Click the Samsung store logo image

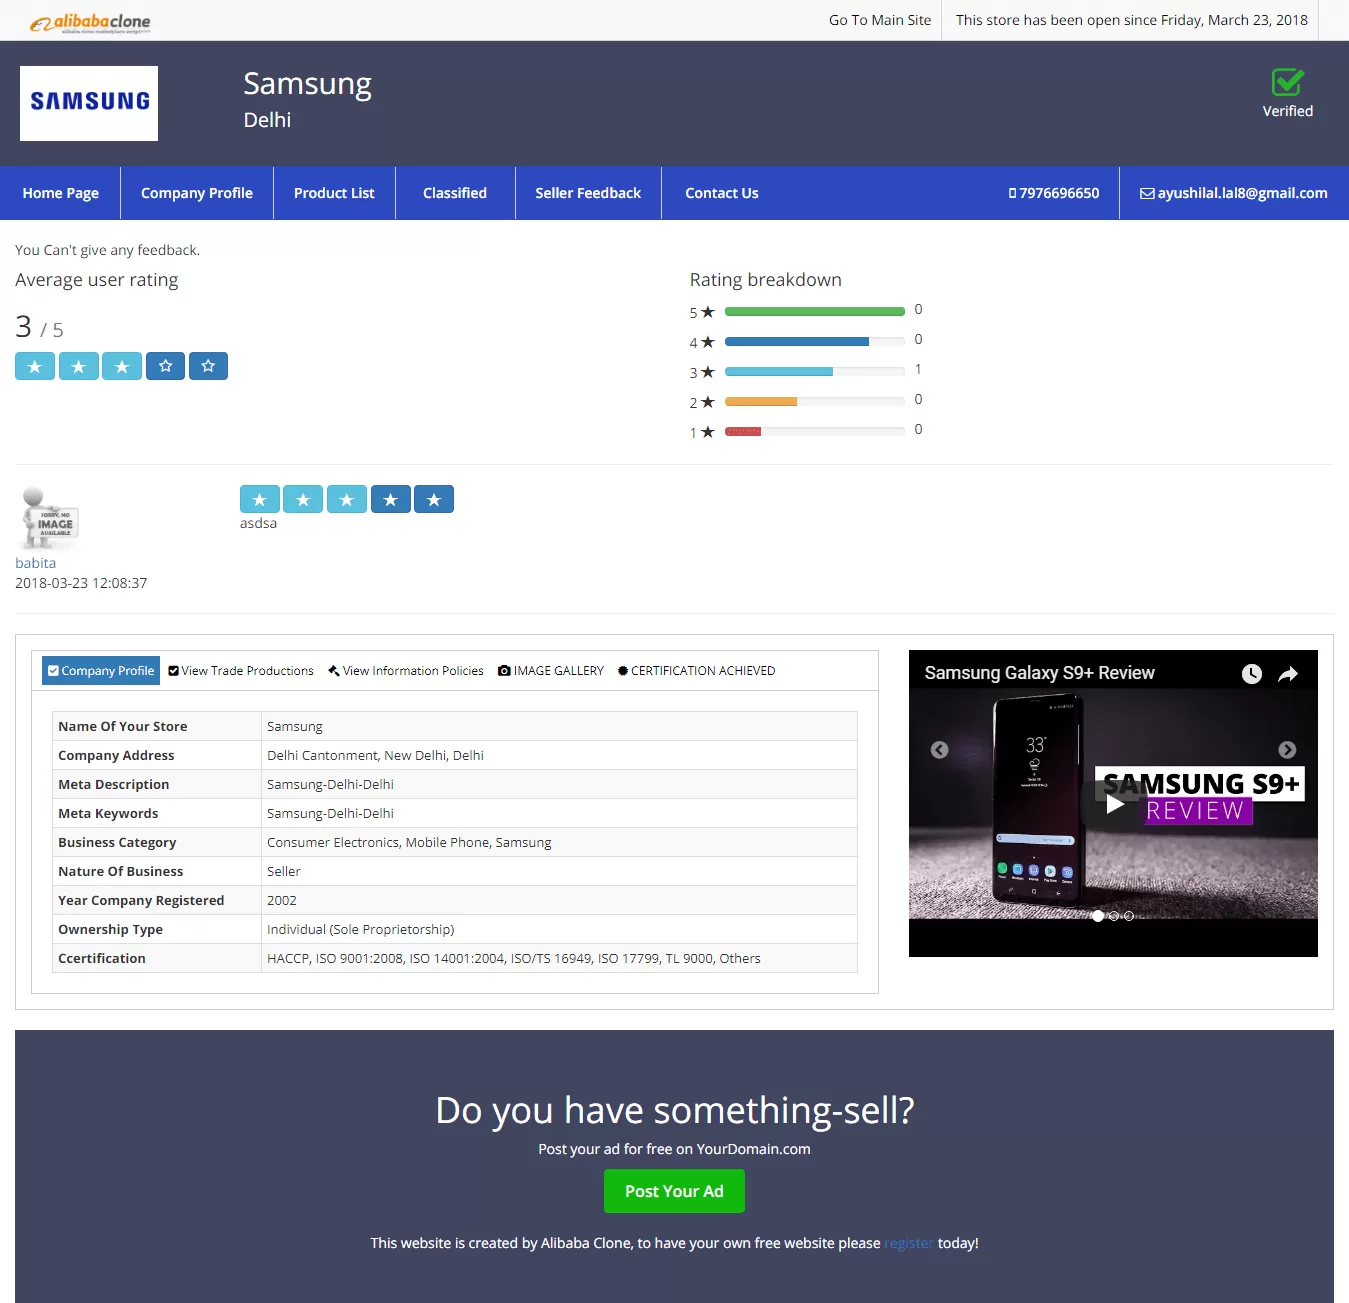(x=89, y=103)
